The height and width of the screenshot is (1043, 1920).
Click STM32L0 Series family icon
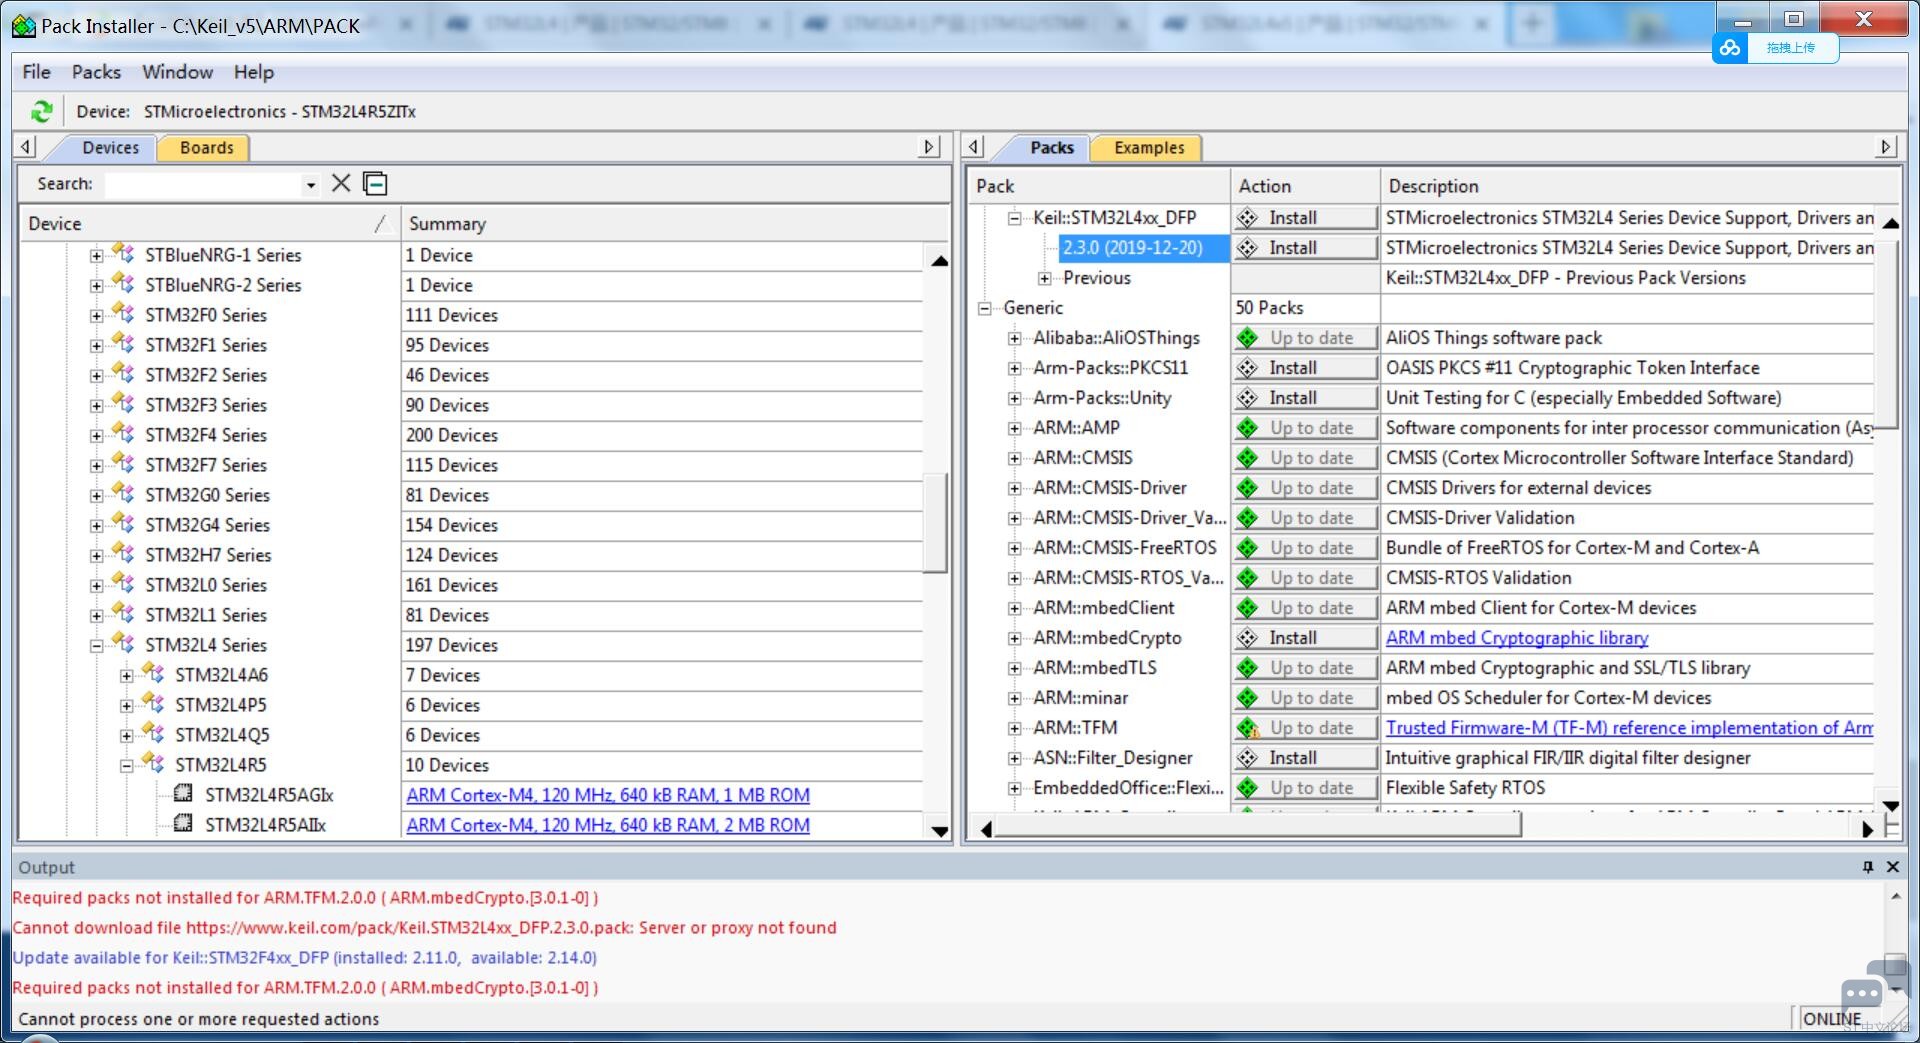(x=123, y=584)
